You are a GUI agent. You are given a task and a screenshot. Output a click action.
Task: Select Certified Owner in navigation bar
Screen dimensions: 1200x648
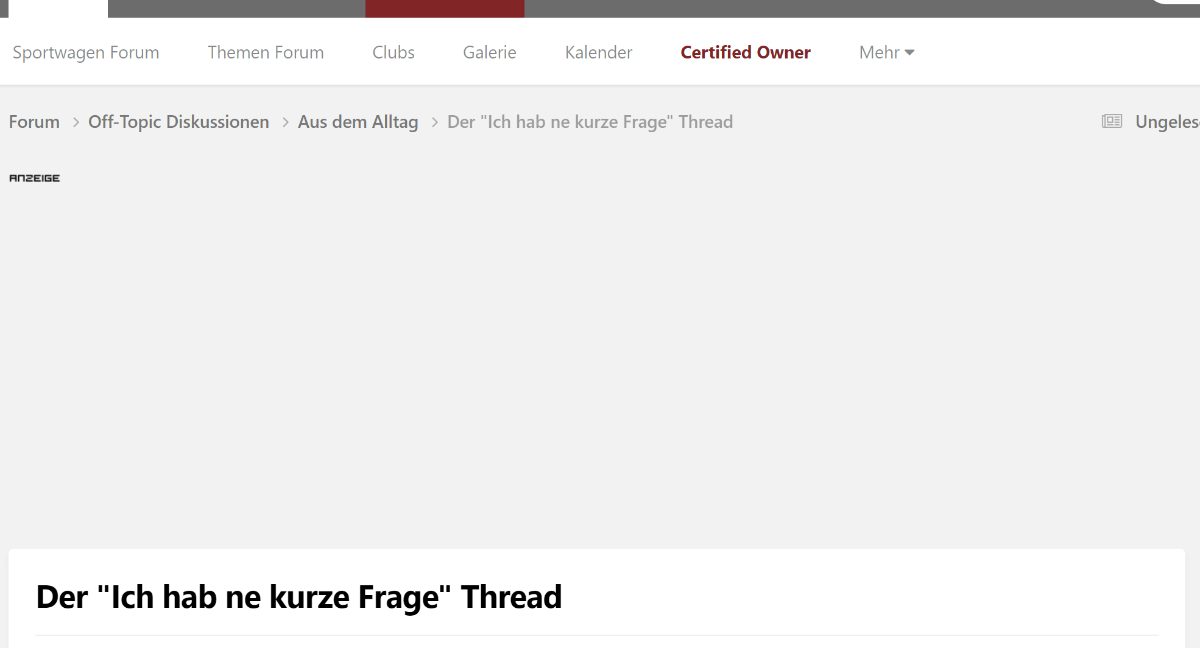745,53
